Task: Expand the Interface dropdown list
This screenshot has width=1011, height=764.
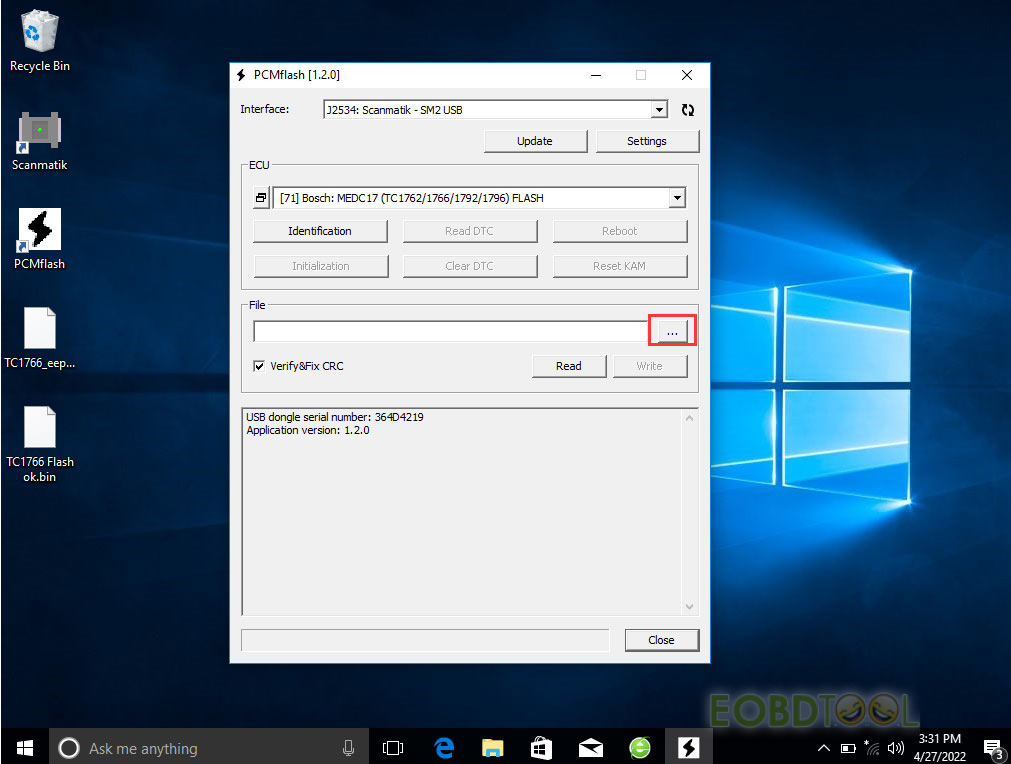Action: point(659,110)
